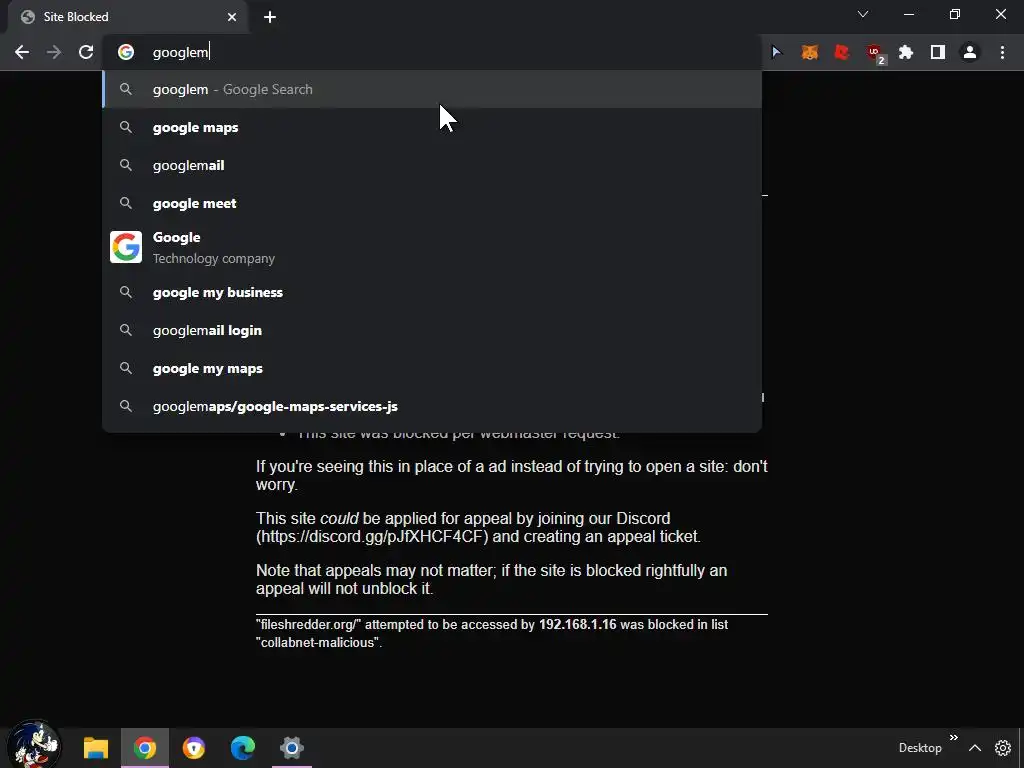Image resolution: width=1024 pixels, height=768 pixels.
Task: Show hidden system tray icons
Action: tap(974, 748)
